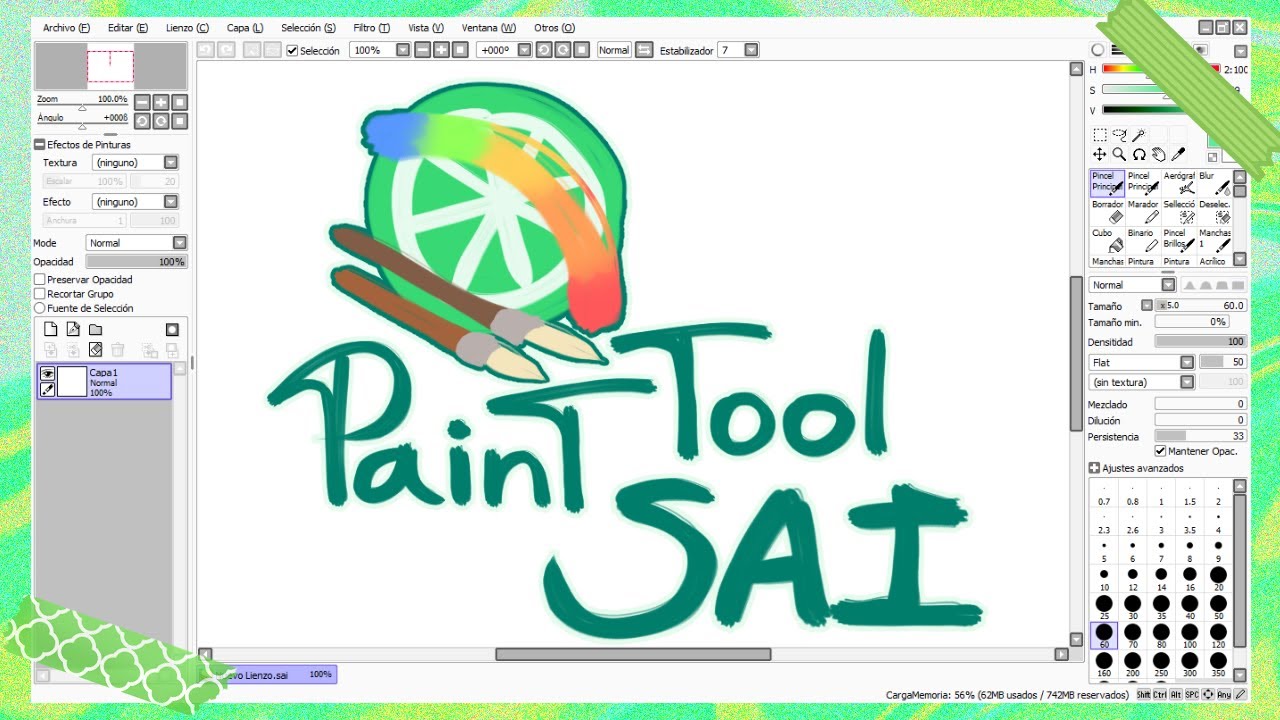Choose the Cubo bucket tool
The width and height of the screenshot is (1280, 720).
click(1107, 240)
